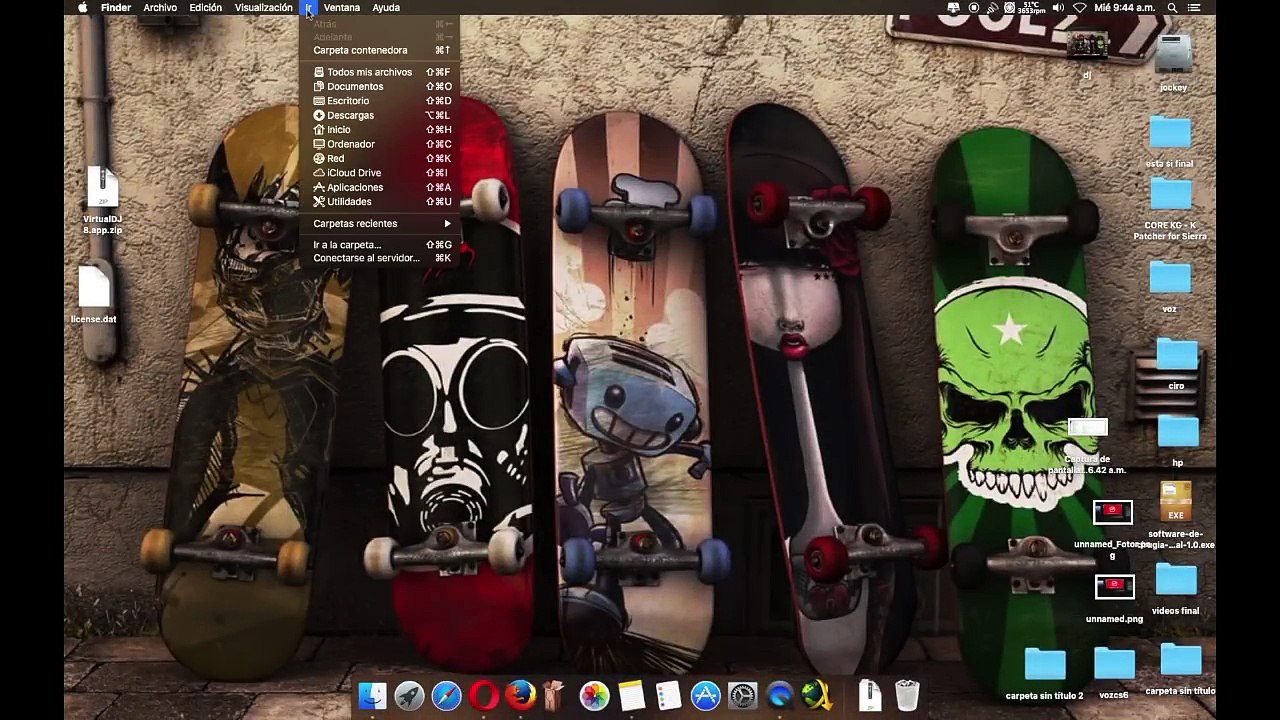Click the AirPlay display status icon
The image size is (1280, 720).
pos(954,7)
